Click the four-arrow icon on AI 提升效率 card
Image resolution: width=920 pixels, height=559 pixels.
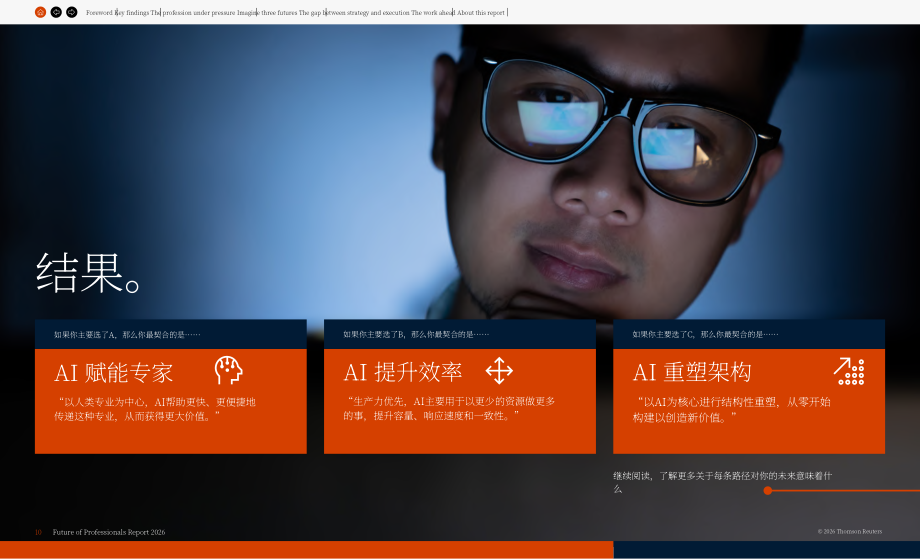click(499, 371)
